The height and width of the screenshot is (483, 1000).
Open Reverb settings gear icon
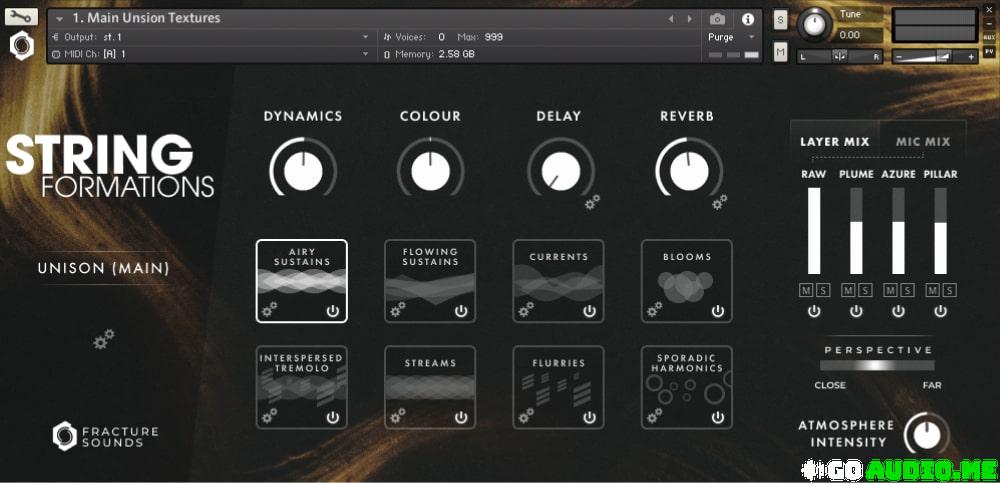pyautogui.click(x=719, y=202)
